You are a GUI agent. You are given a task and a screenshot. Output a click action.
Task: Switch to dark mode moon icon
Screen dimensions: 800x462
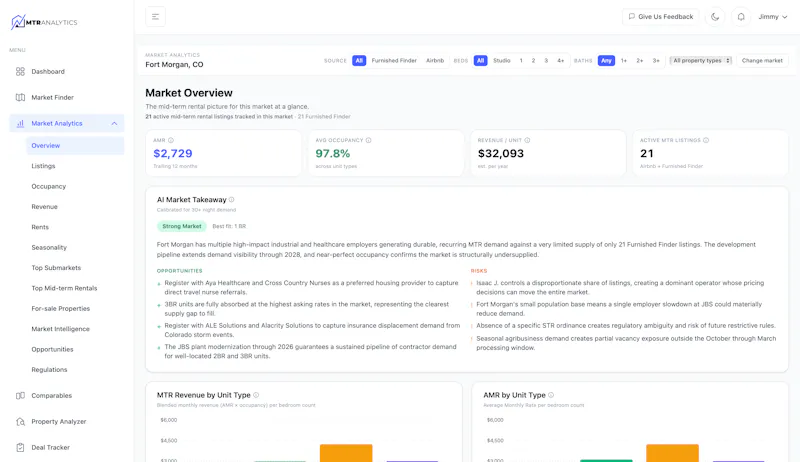[x=715, y=17]
